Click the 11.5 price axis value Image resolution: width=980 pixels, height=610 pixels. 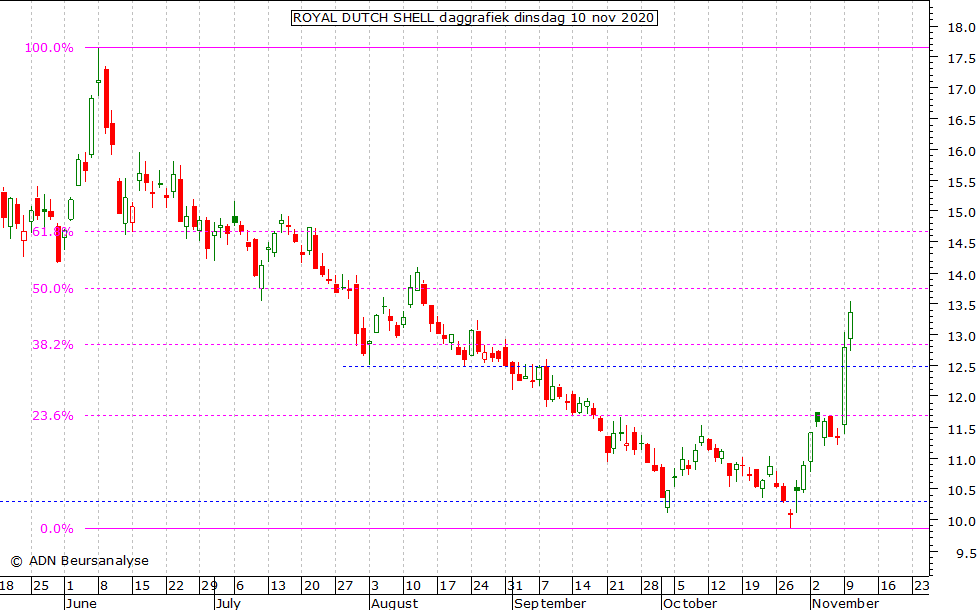(961, 429)
